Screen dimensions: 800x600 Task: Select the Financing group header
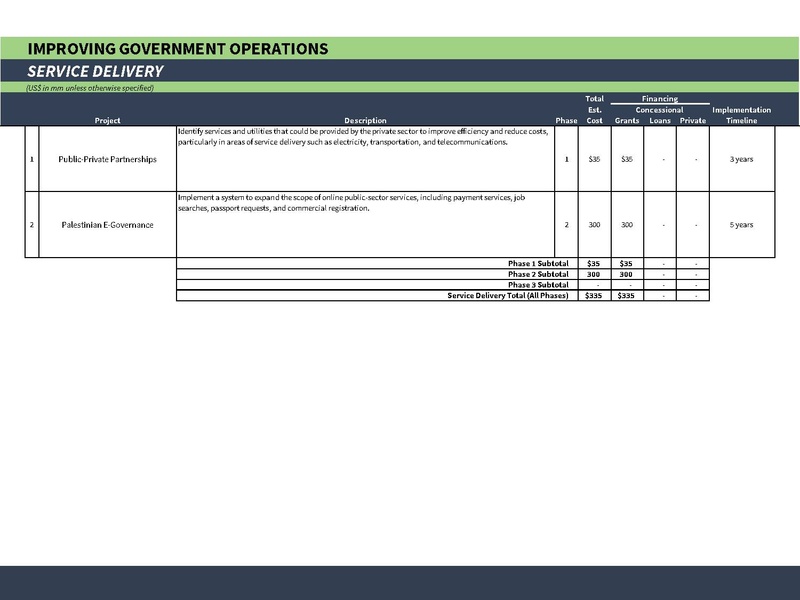[x=660, y=99]
